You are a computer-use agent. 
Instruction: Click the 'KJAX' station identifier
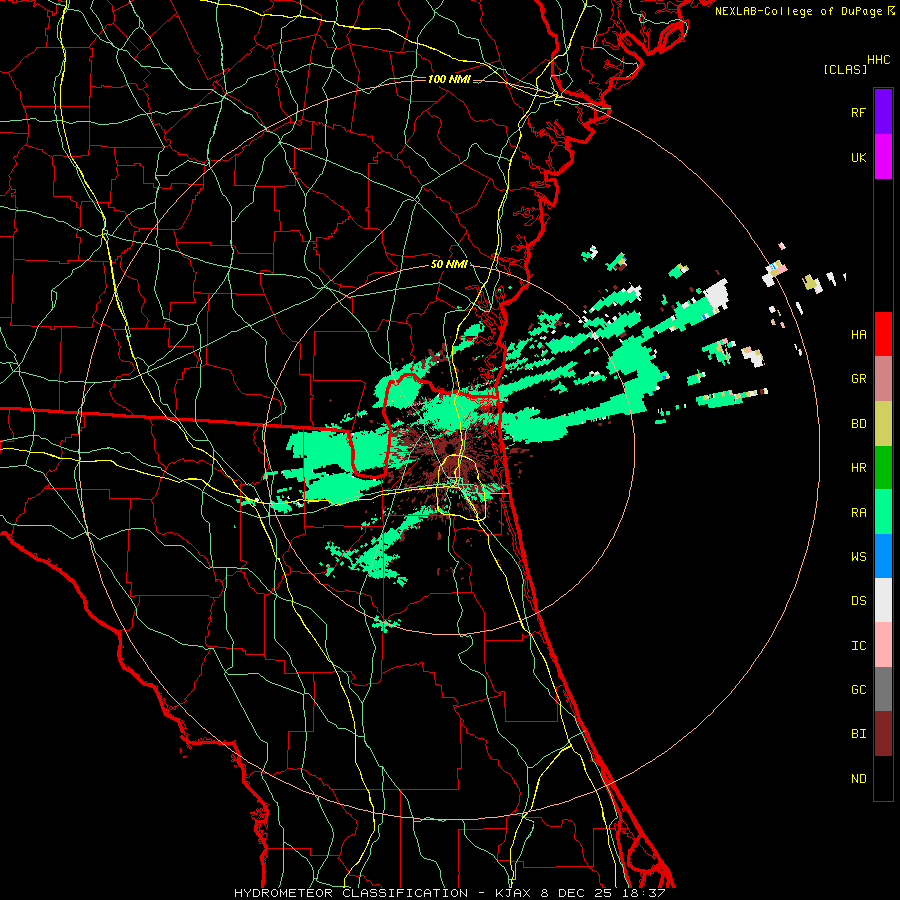pos(514,893)
